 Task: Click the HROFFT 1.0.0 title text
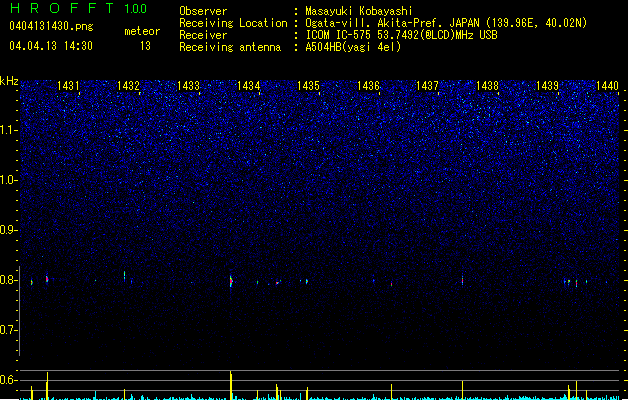point(79,8)
